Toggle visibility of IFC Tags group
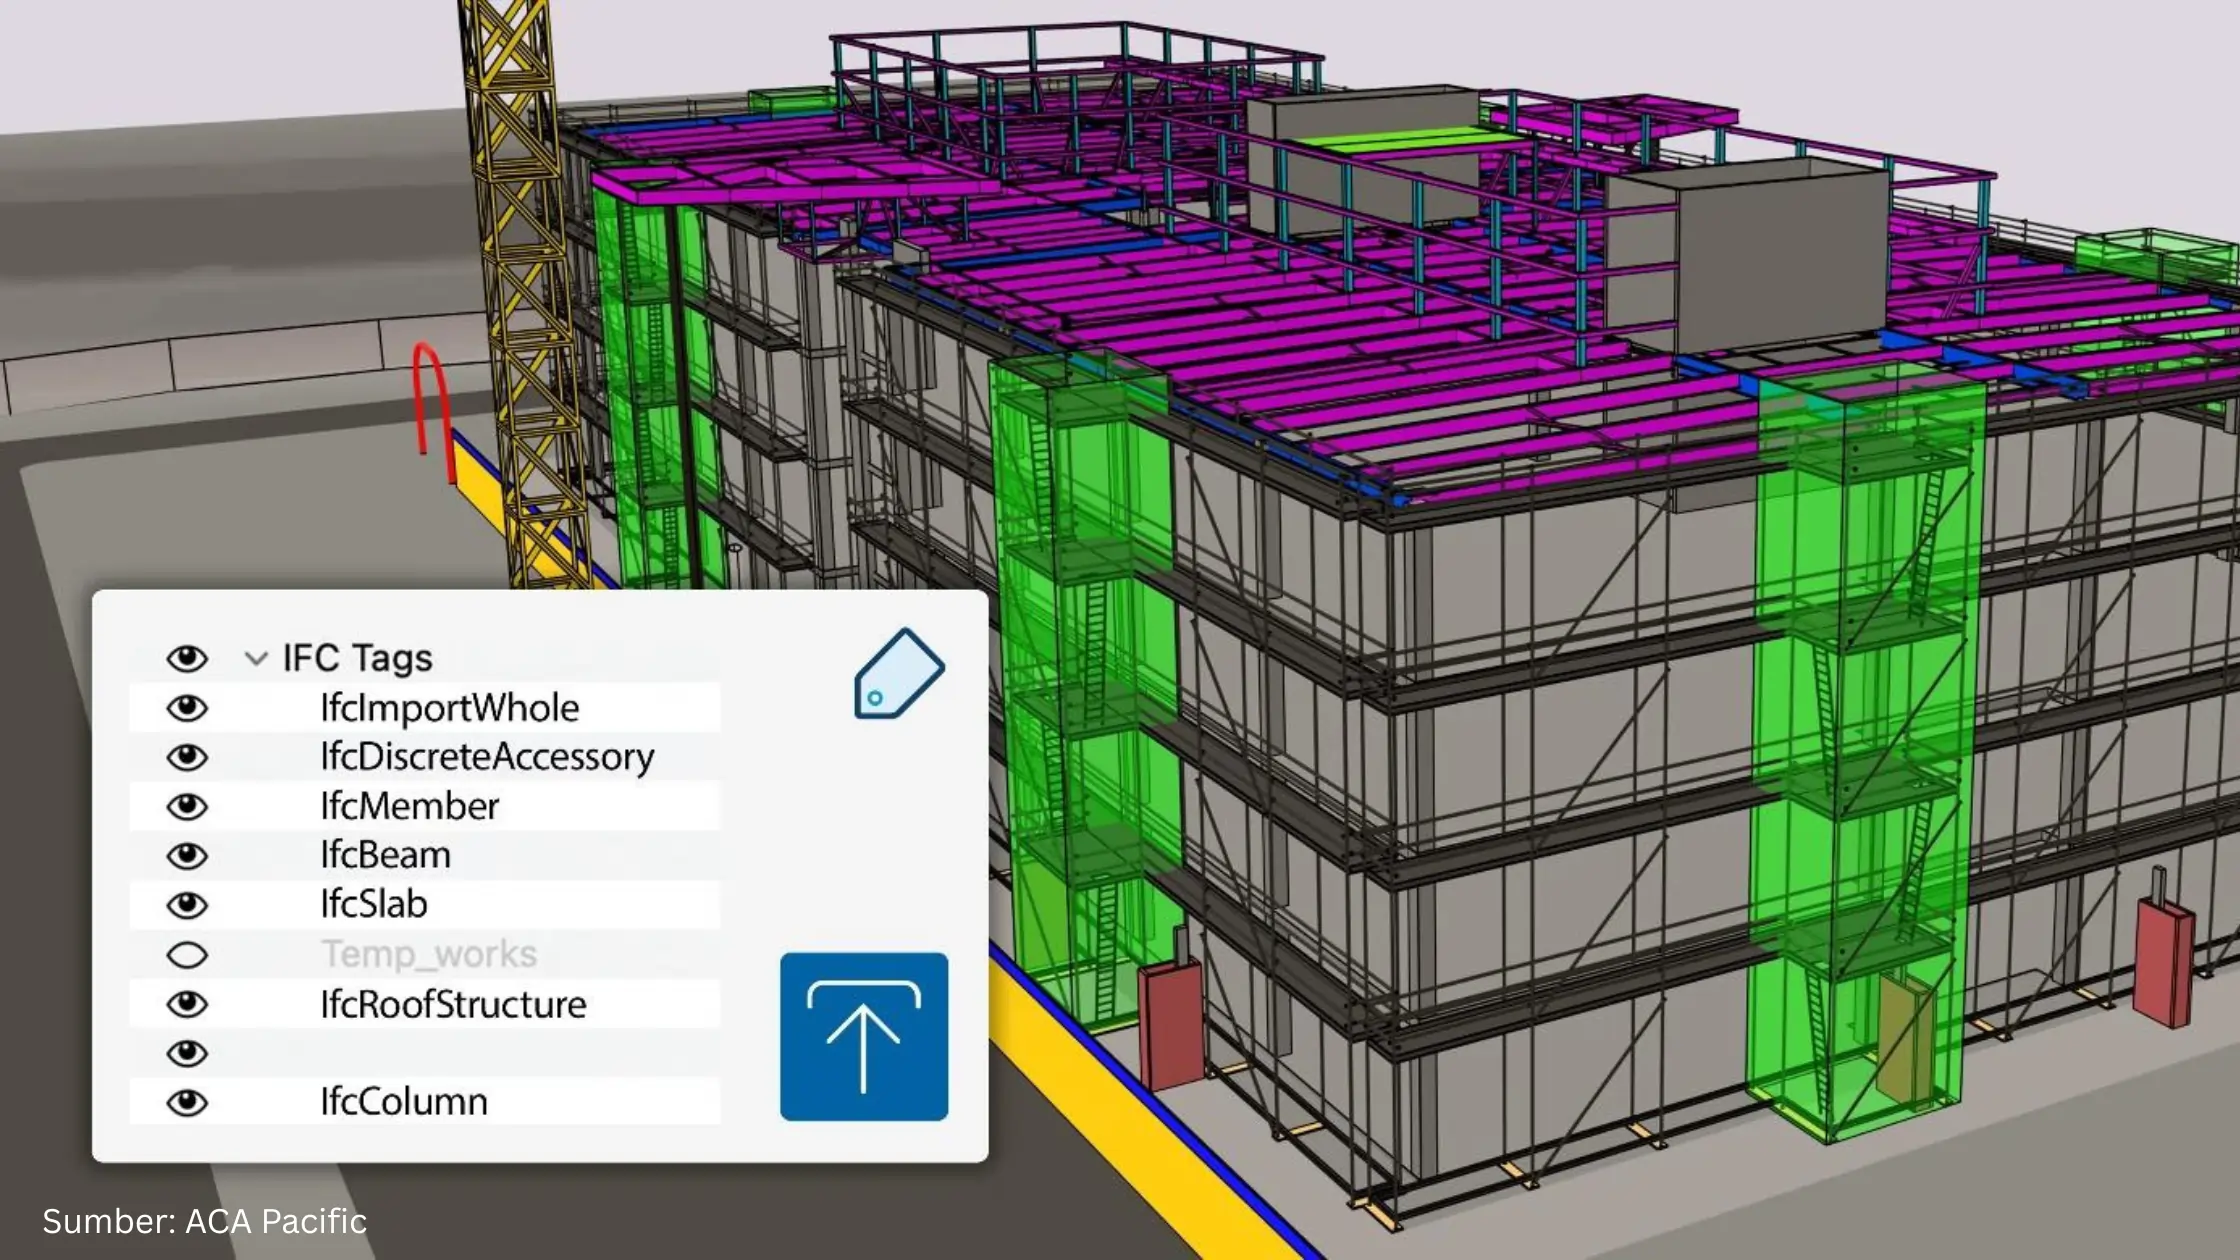The image size is (2240, 1260). point(187,658)
